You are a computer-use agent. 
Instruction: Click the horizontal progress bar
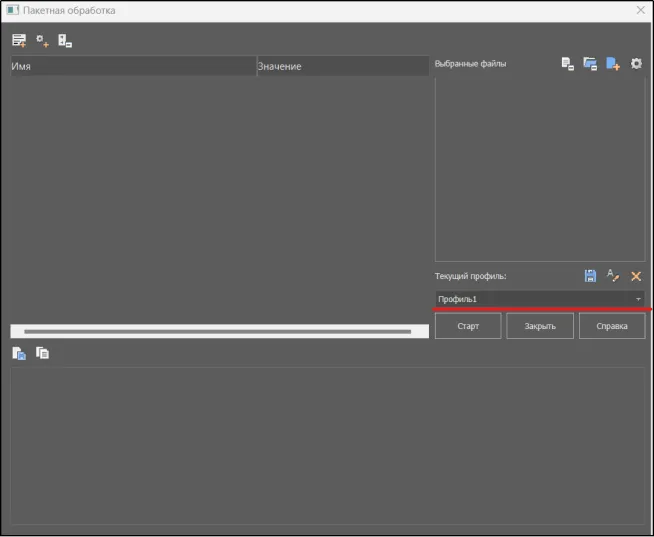(x=218, y=331)
